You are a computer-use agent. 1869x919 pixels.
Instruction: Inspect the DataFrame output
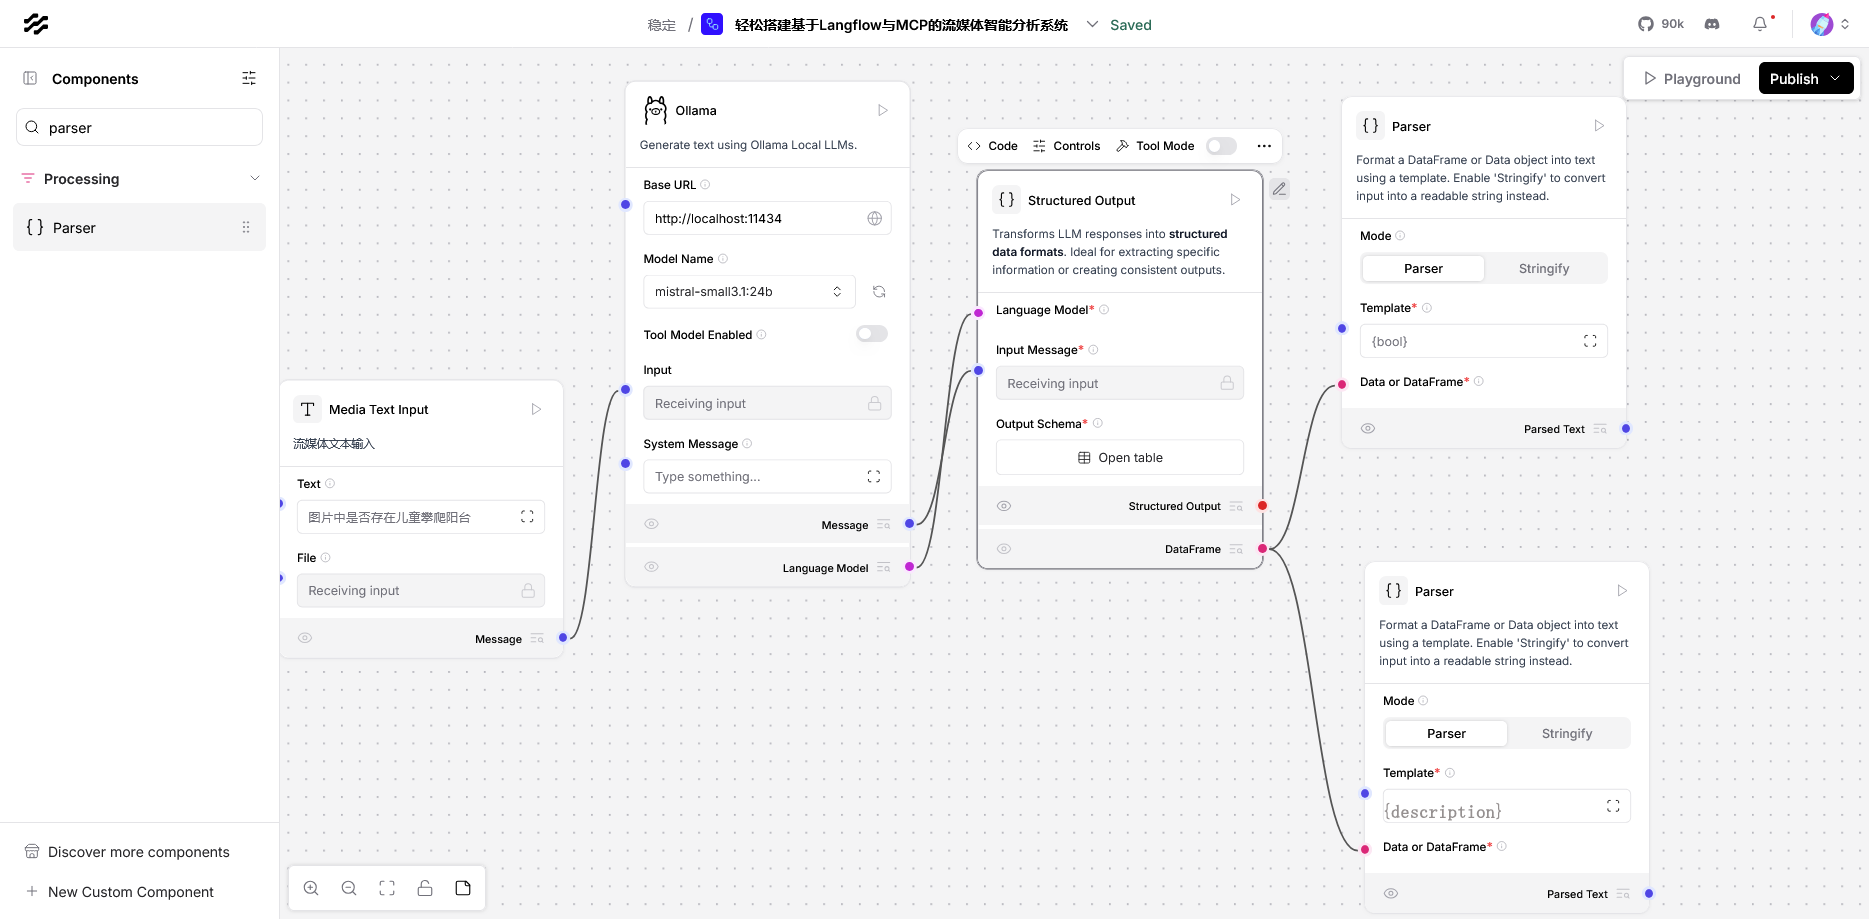[x=1236, y=549]
